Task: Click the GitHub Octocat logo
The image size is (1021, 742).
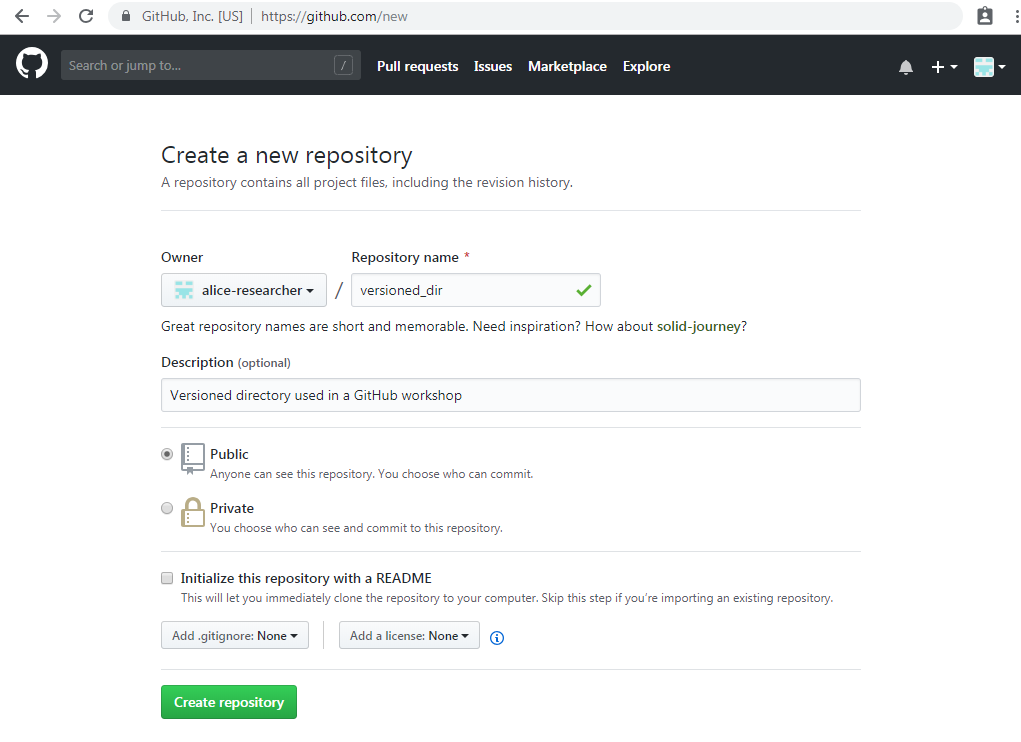Action: (x=31, y=64)
